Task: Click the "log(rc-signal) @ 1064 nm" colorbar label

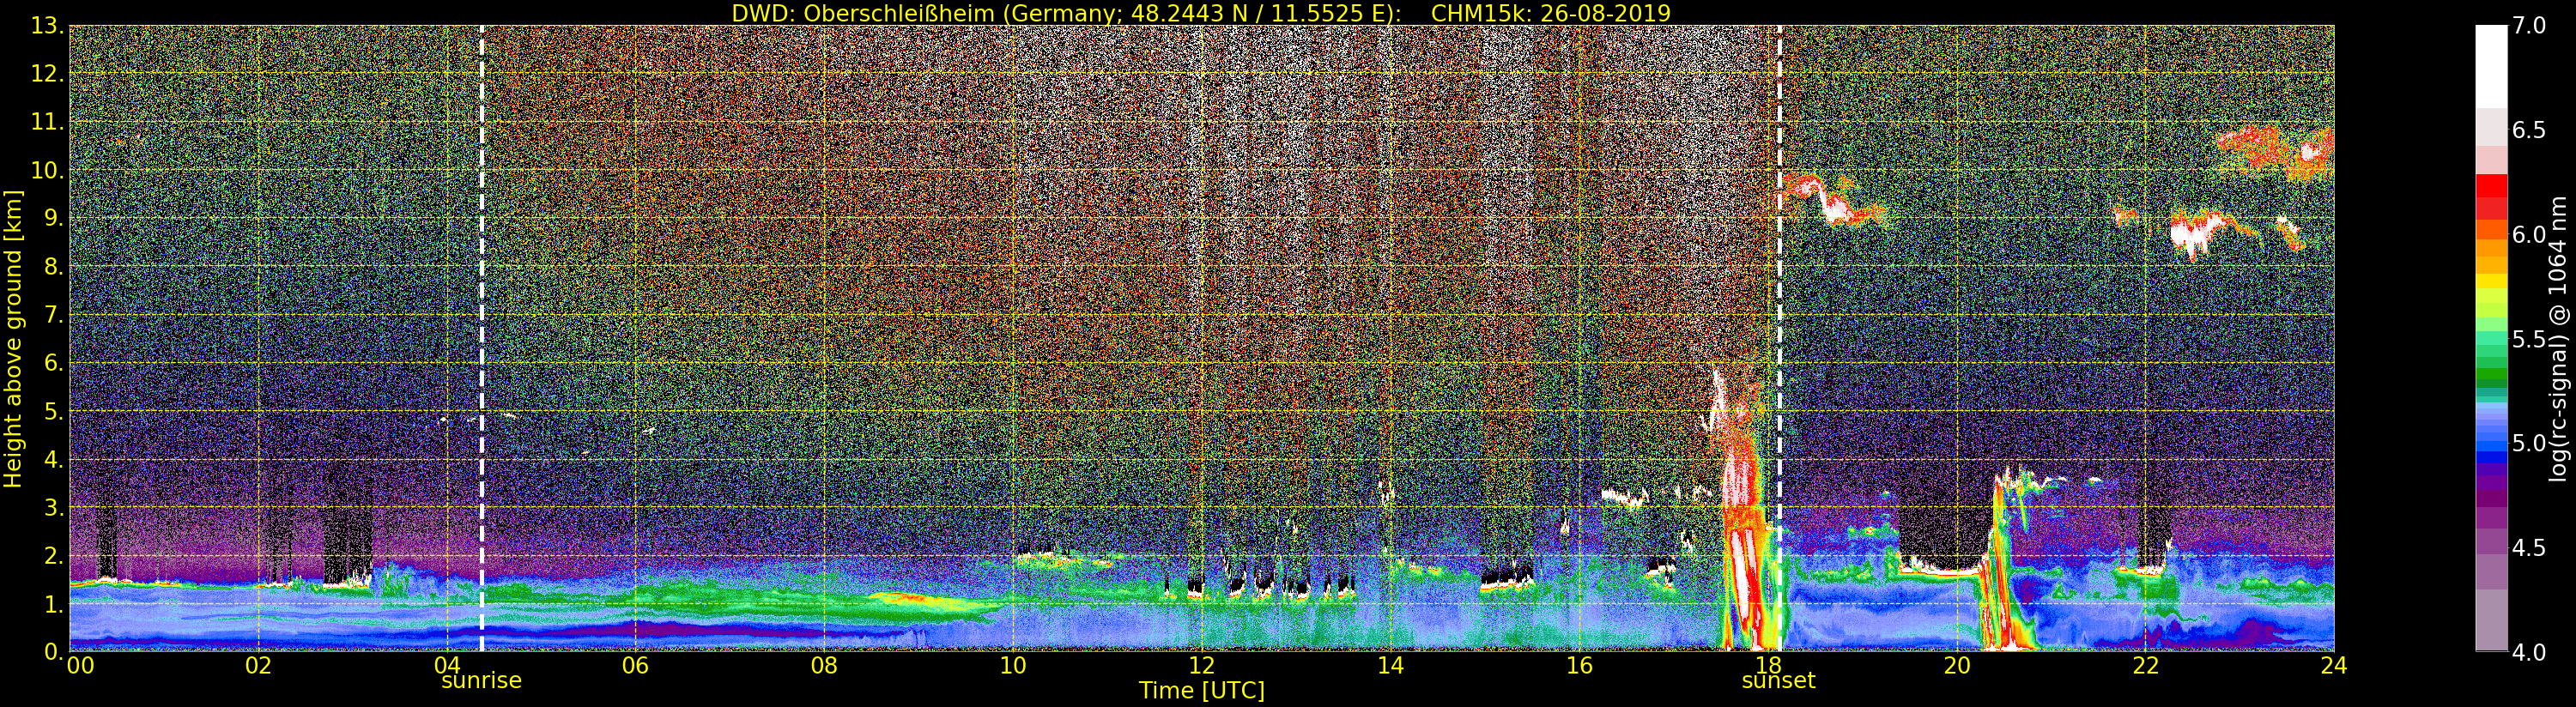Action: click(2558, 338)
